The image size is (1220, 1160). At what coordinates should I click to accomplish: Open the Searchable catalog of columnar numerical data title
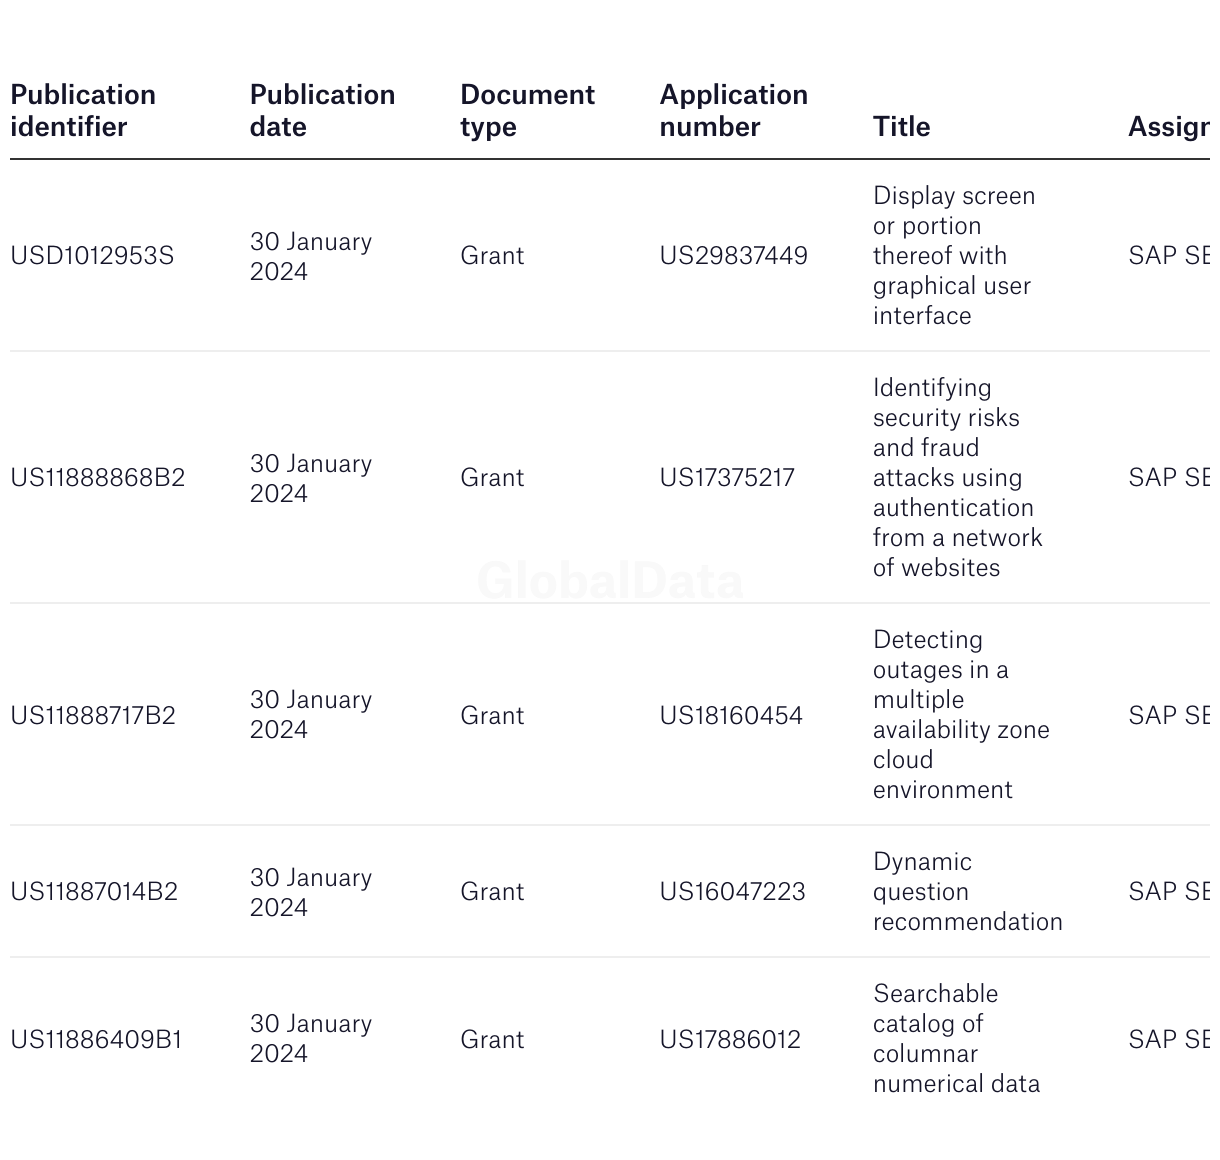tap(956, 1039)
